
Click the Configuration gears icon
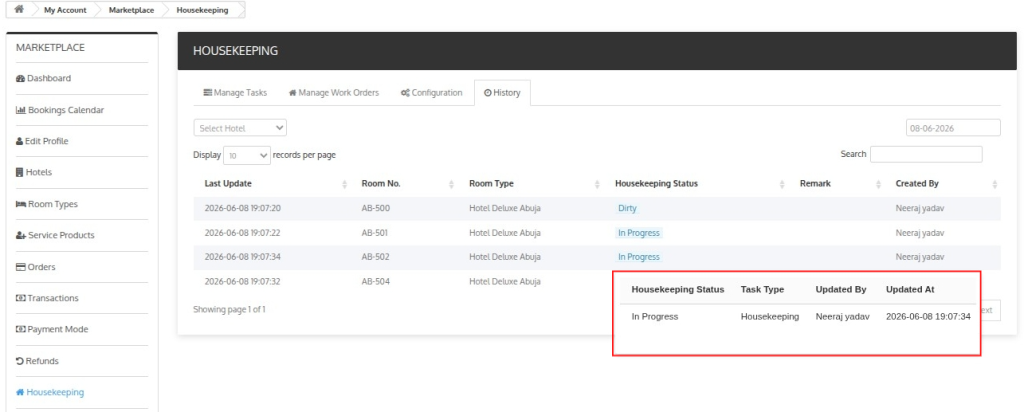pos(405,93)
